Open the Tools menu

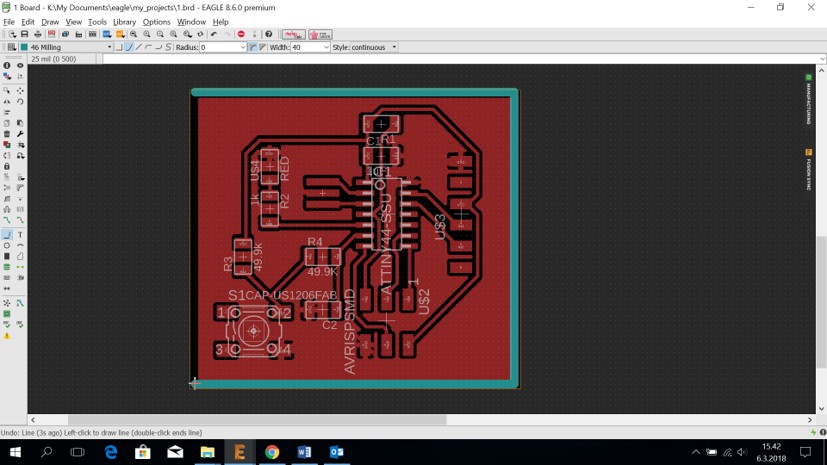(x=97, y=22)
